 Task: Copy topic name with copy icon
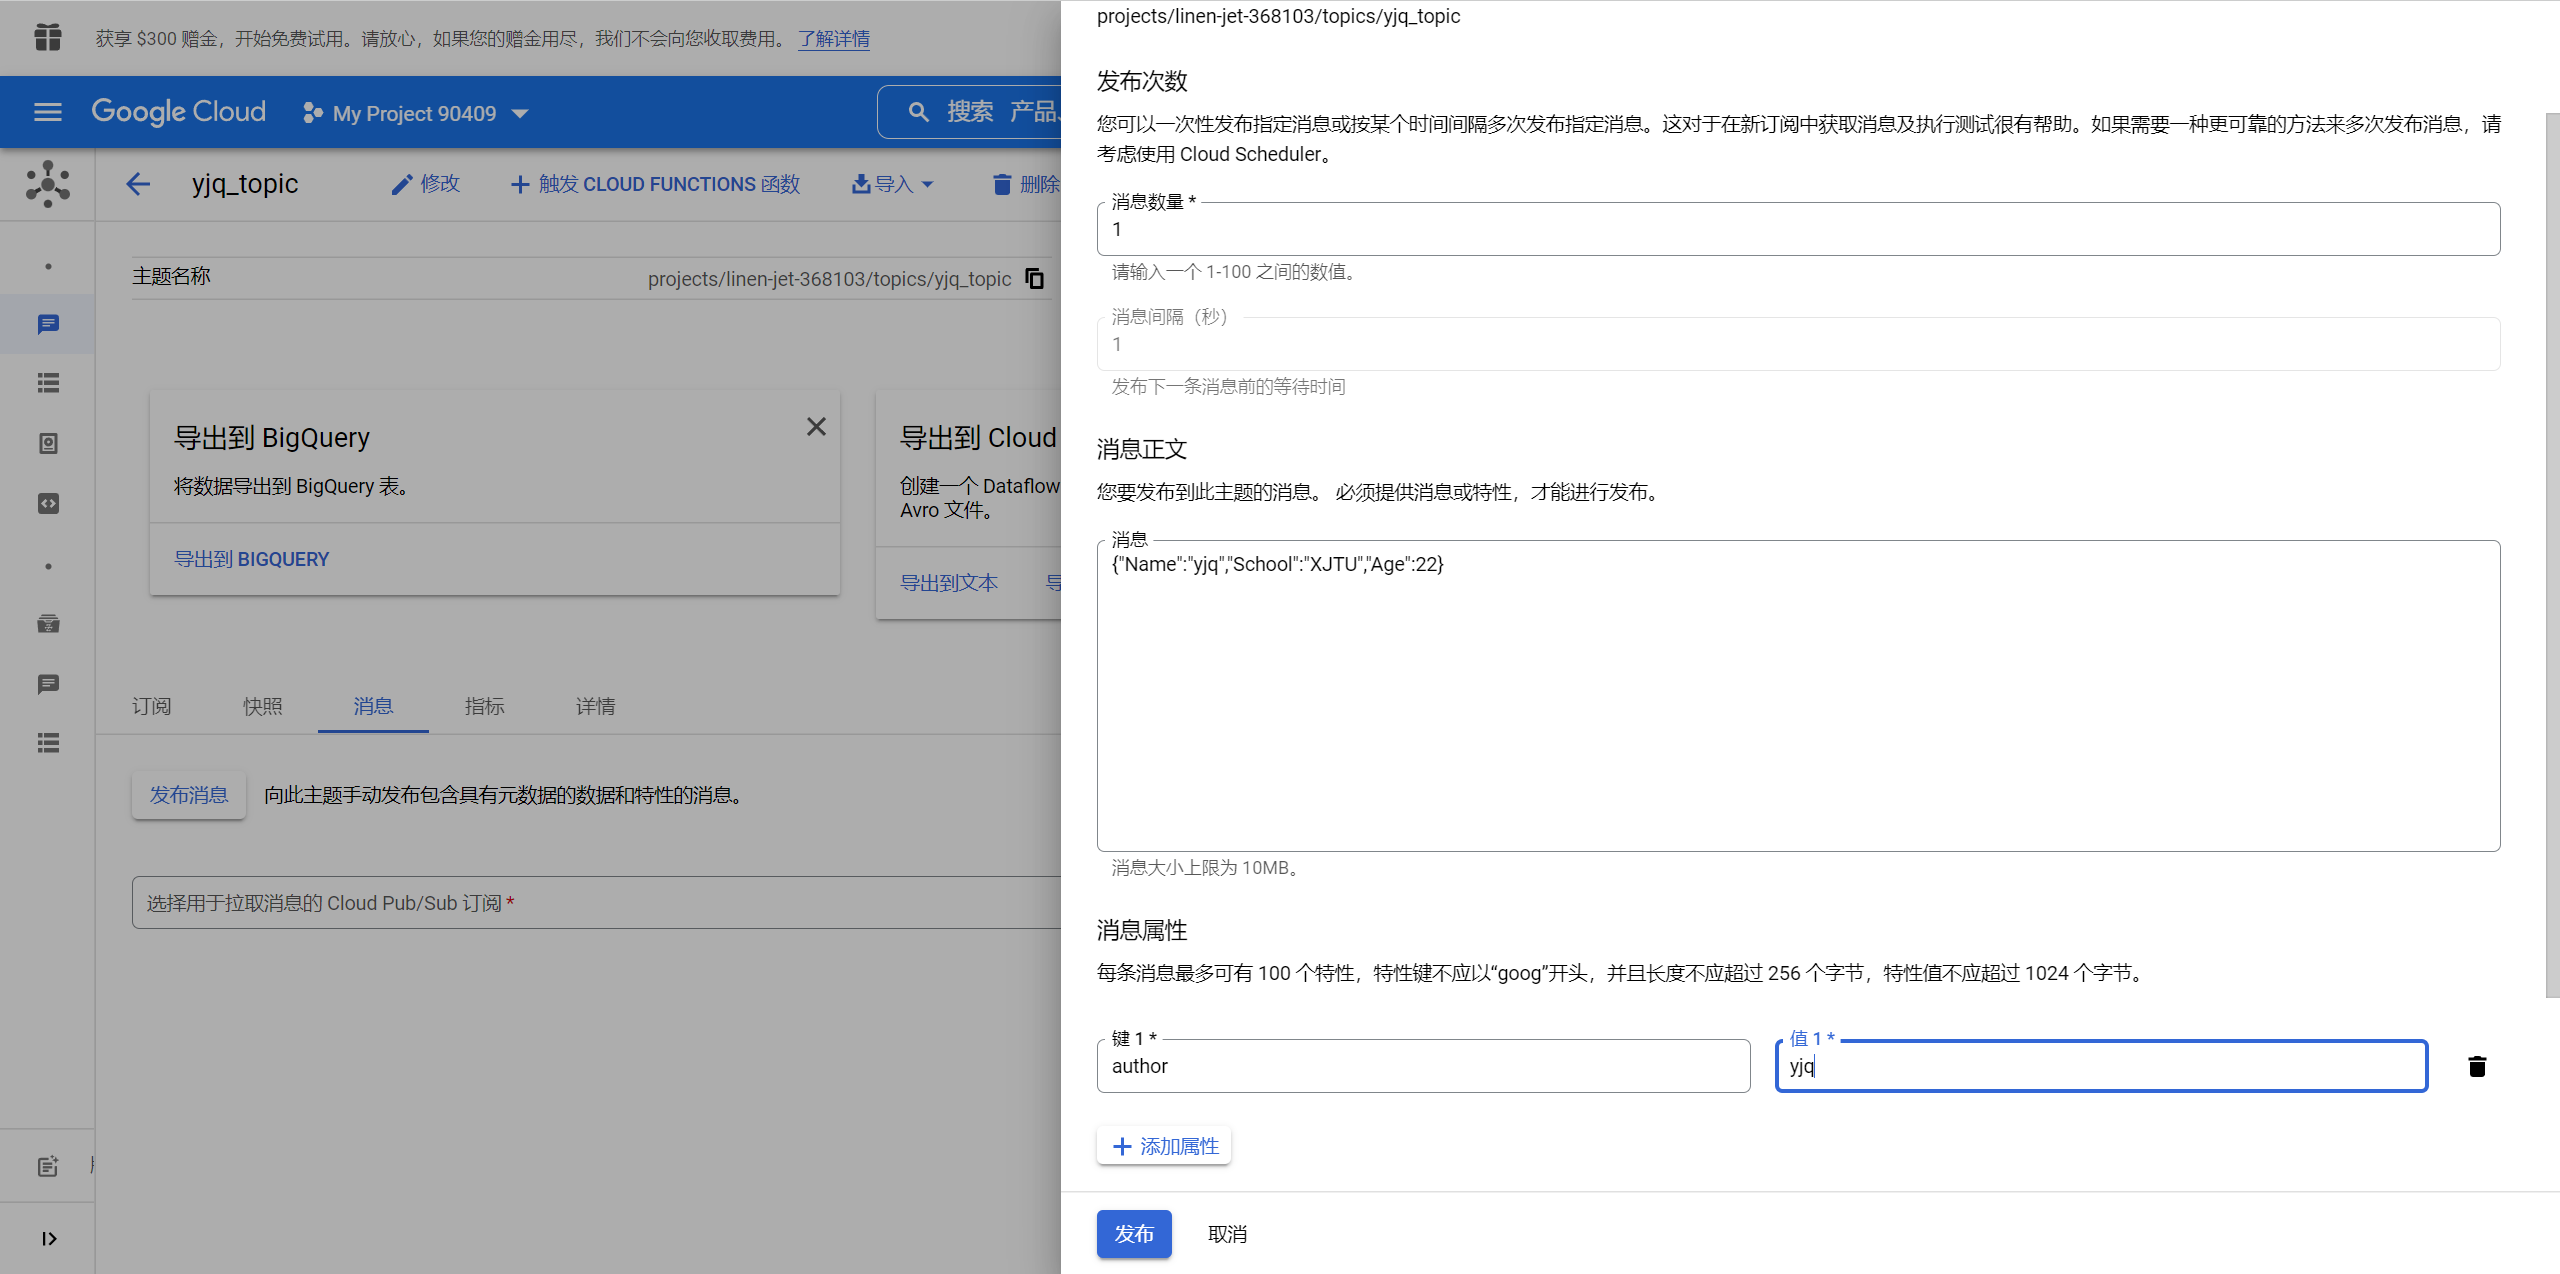point(1035,279)
